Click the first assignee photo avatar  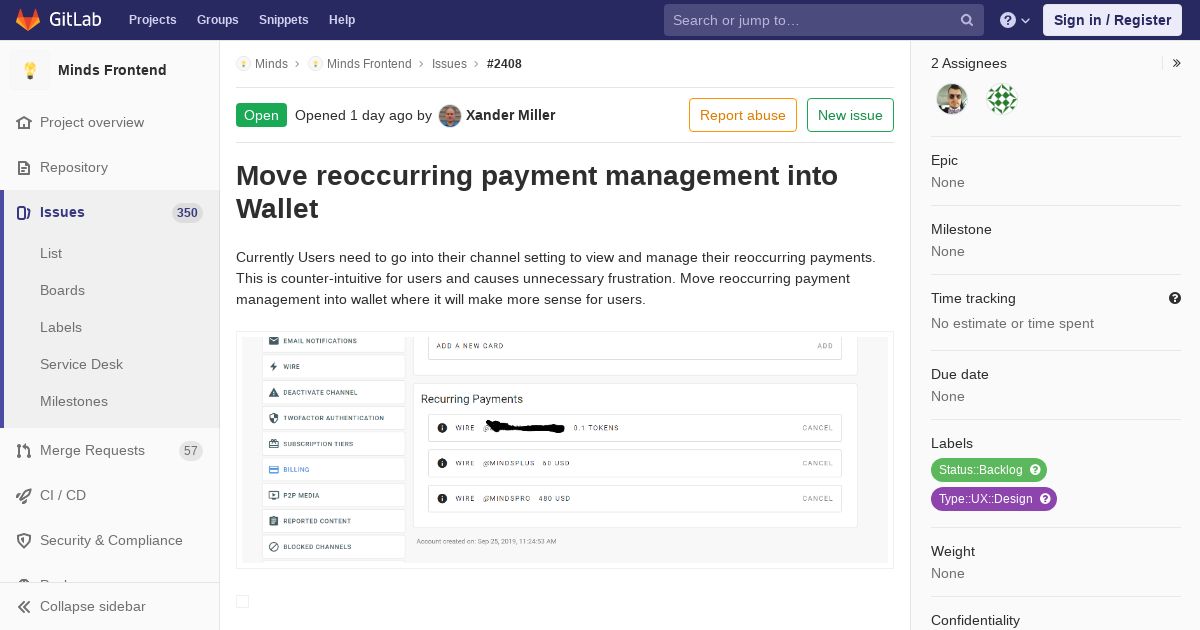click(x=951, y=99)
